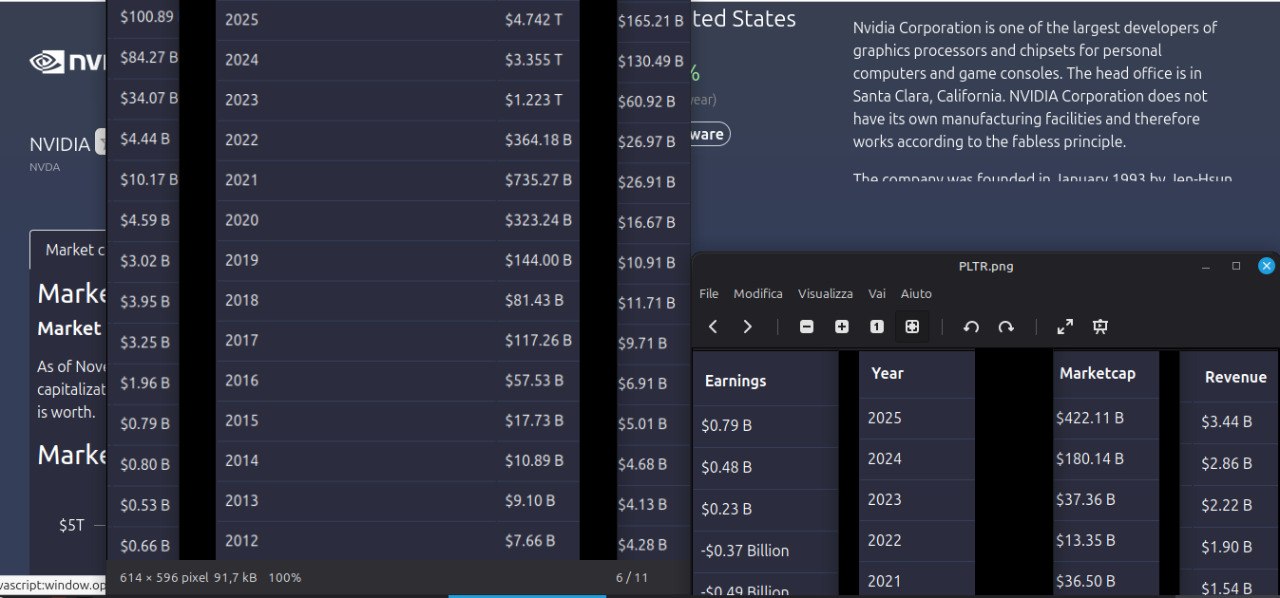Select $117.26 B value in the large table
Viewport: 1280px width, 598px height.
coord(538,340)
